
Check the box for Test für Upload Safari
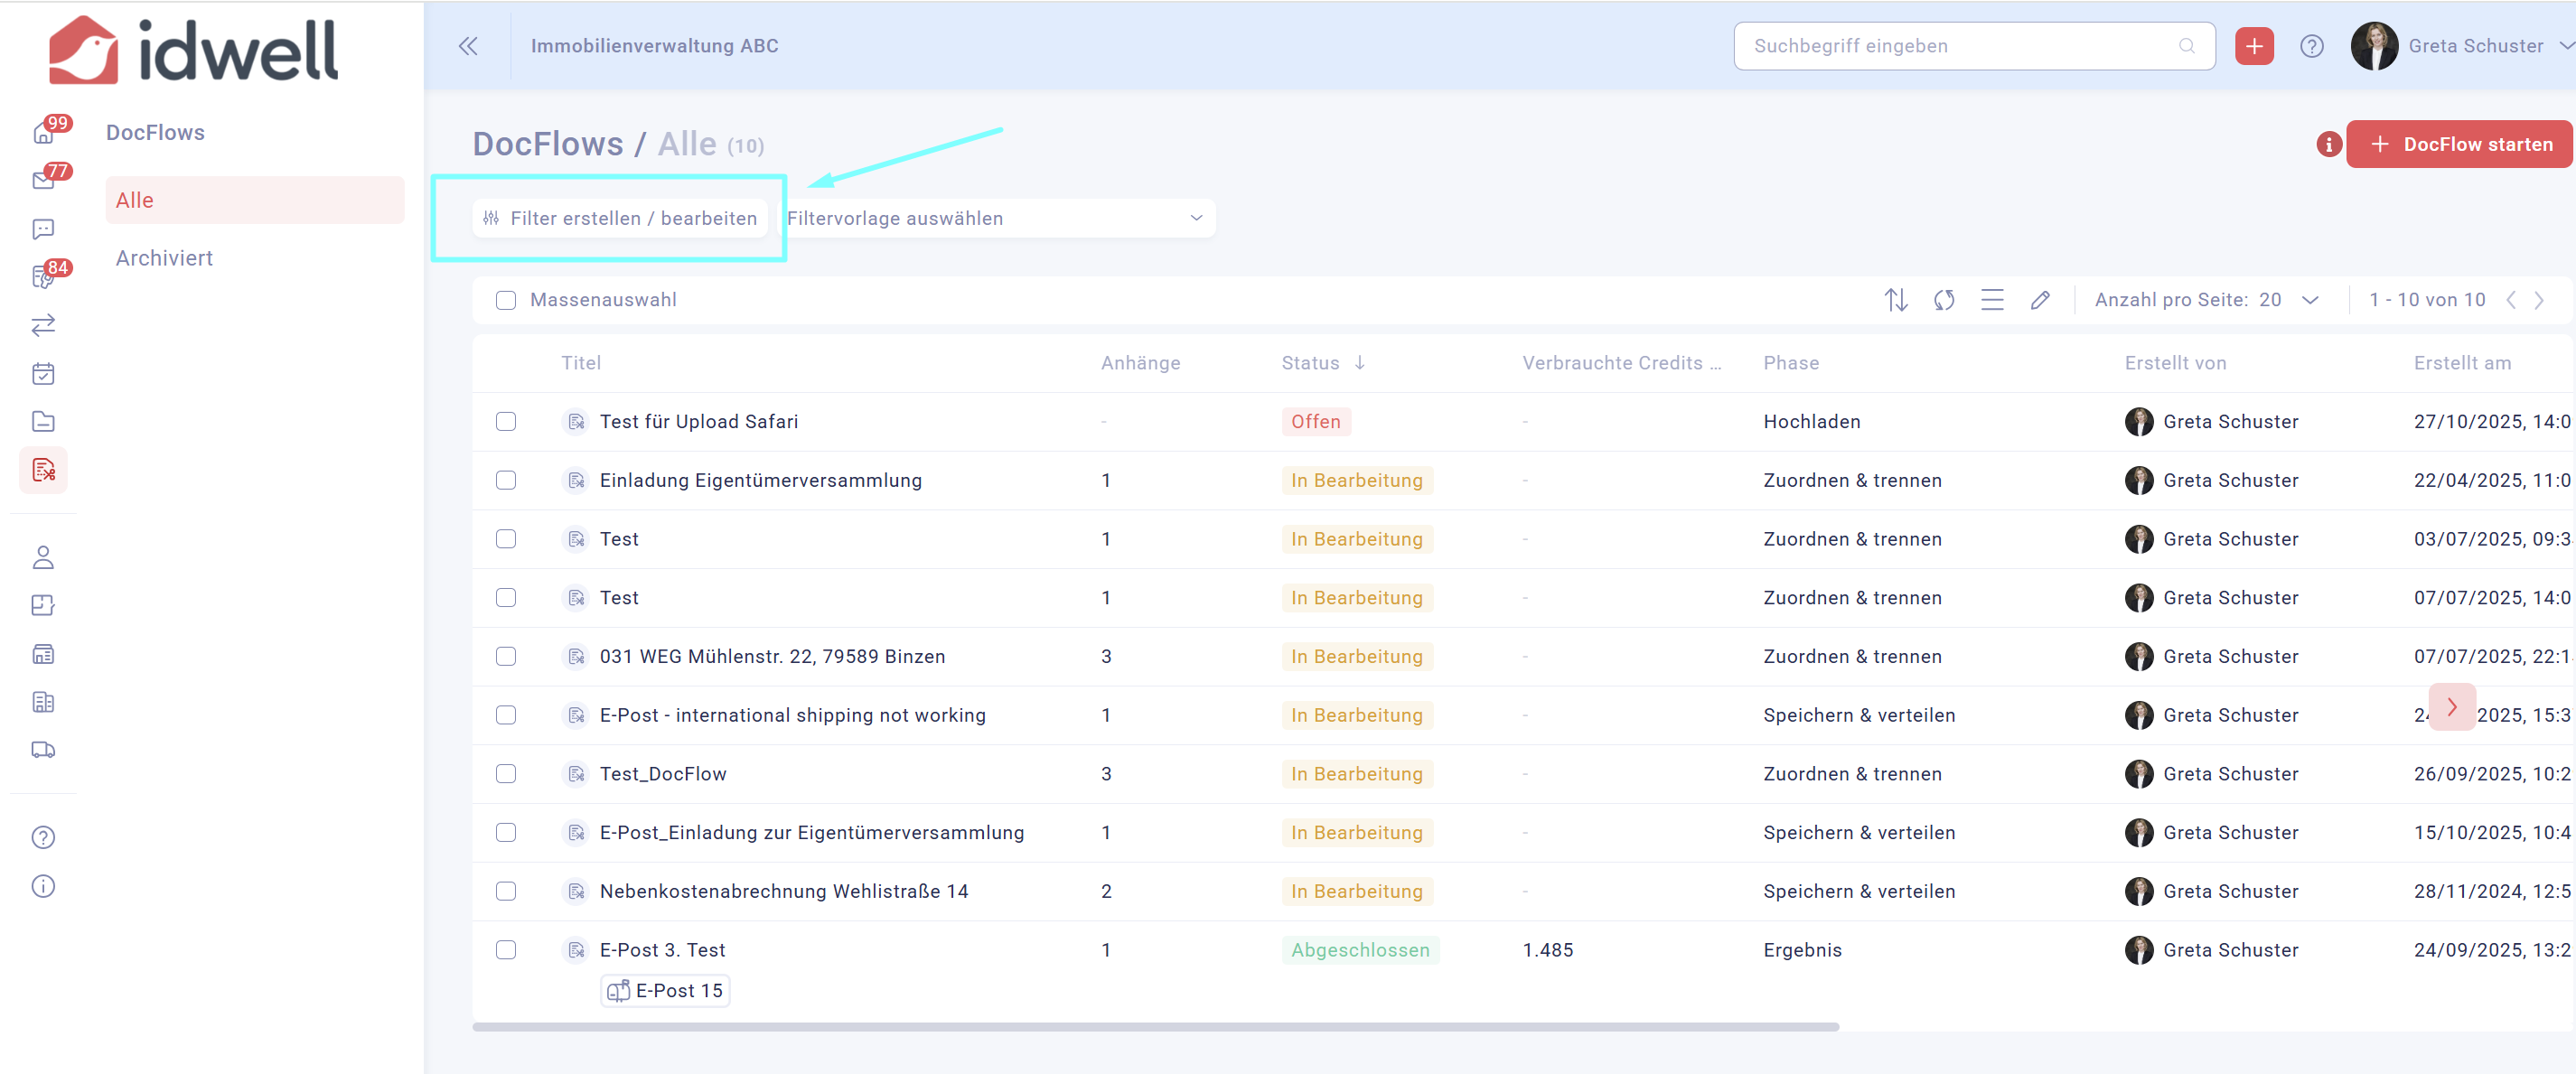(506, 421)
